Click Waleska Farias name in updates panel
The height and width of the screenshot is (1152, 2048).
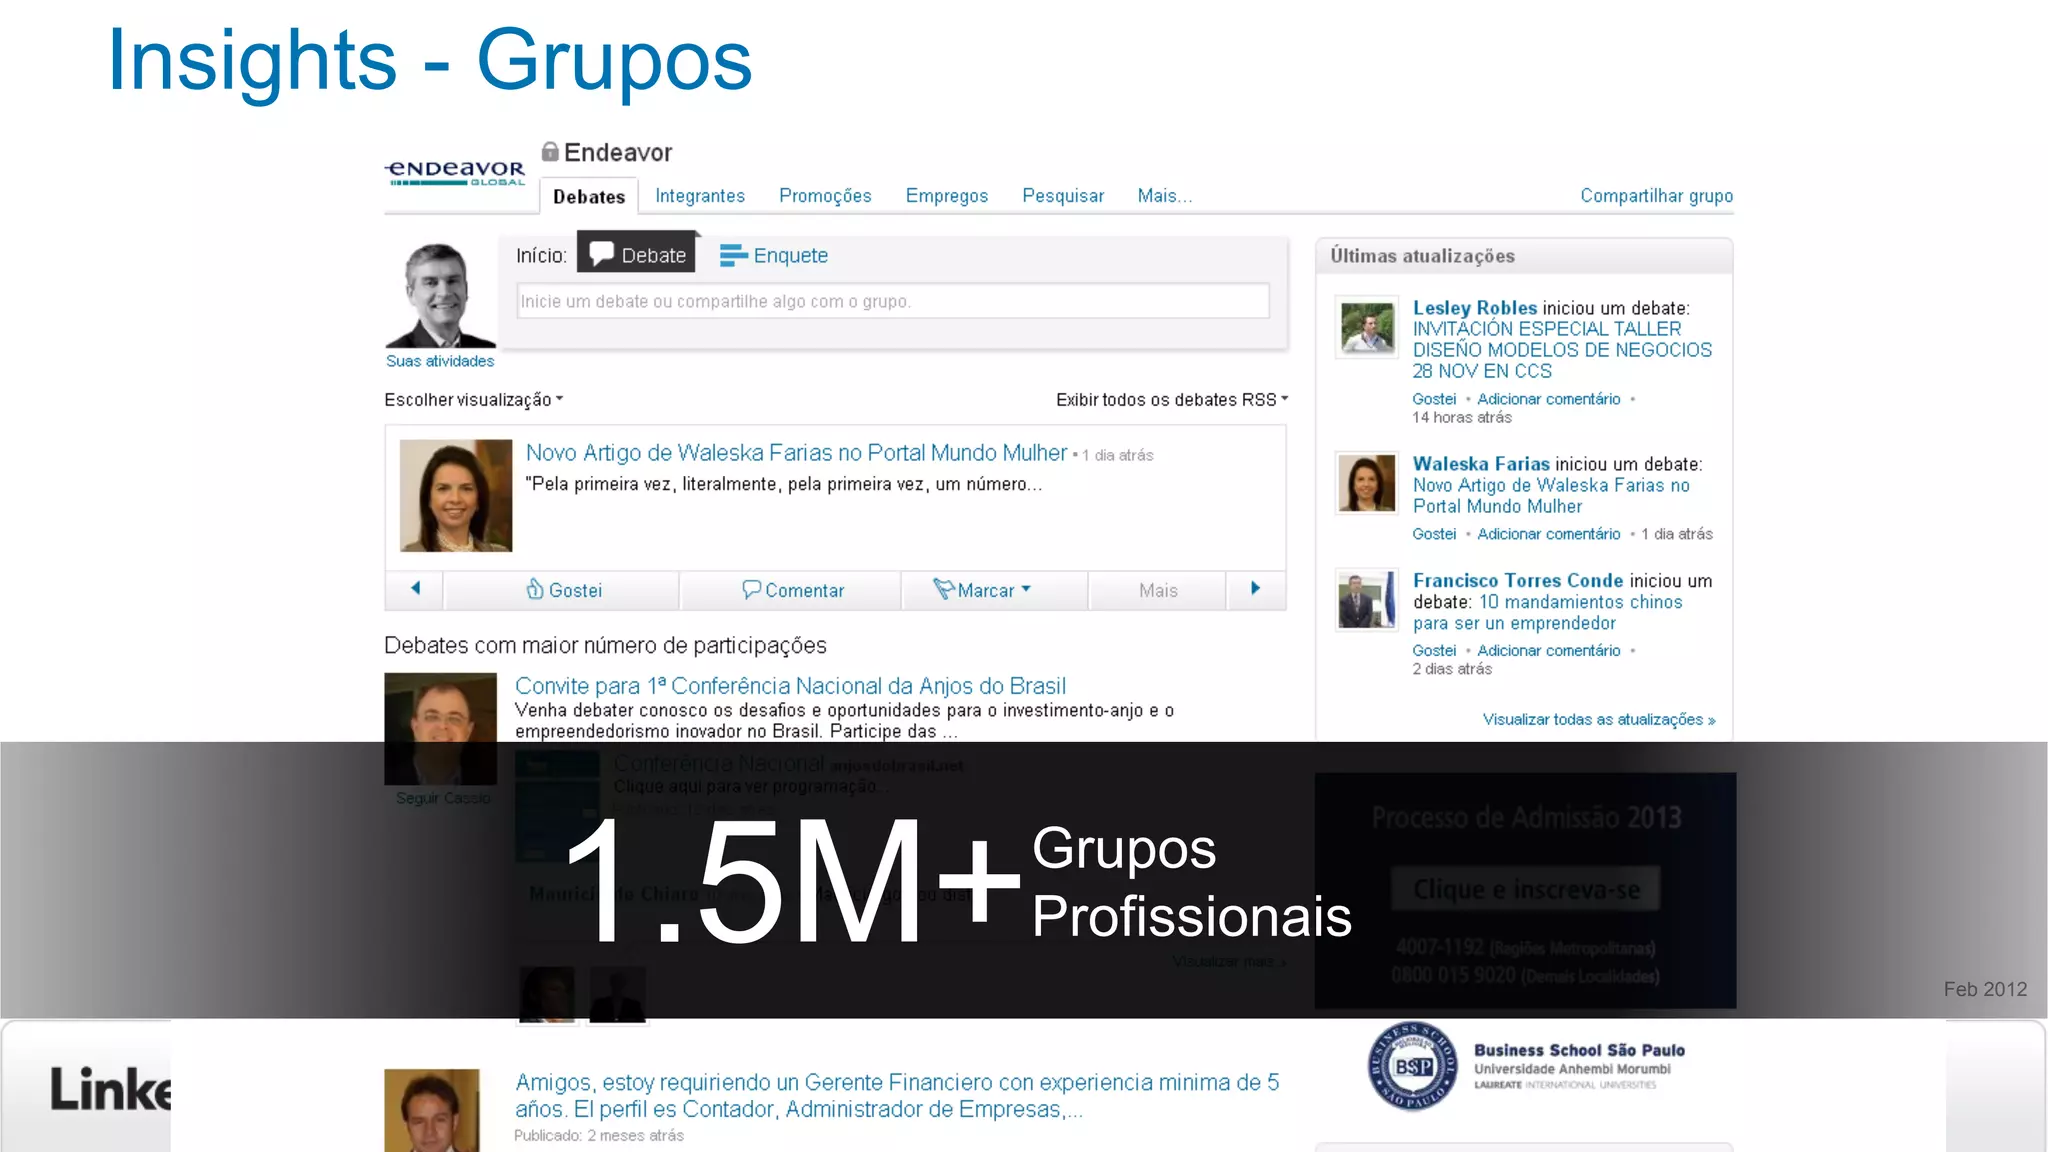(x=1481, y=464)
